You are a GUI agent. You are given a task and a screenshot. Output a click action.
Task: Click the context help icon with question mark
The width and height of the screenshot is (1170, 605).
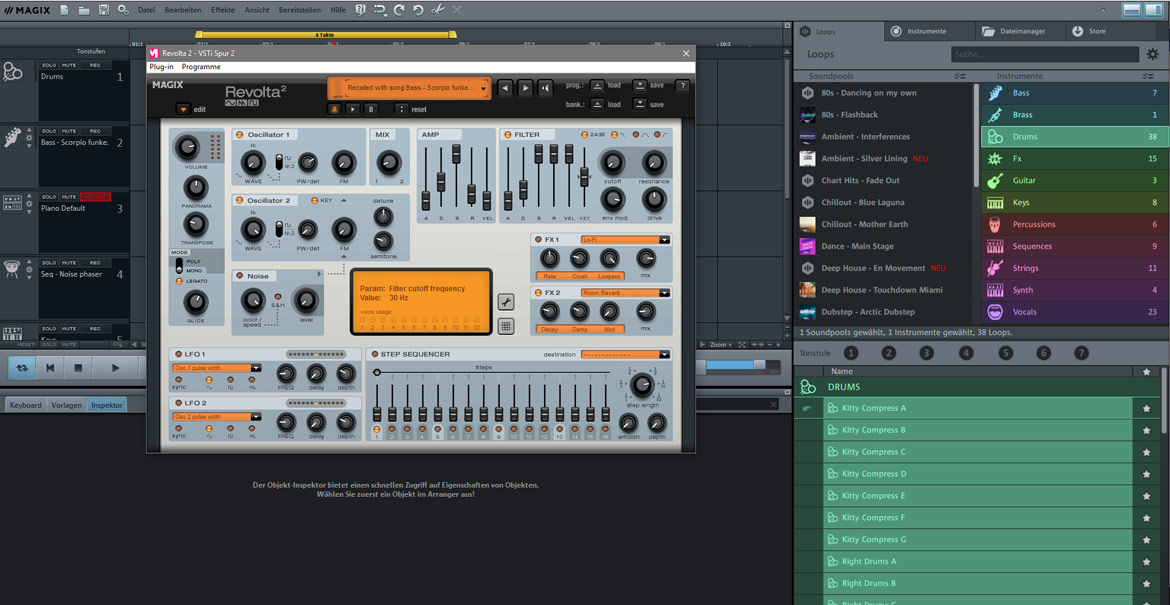coord(360,10)
